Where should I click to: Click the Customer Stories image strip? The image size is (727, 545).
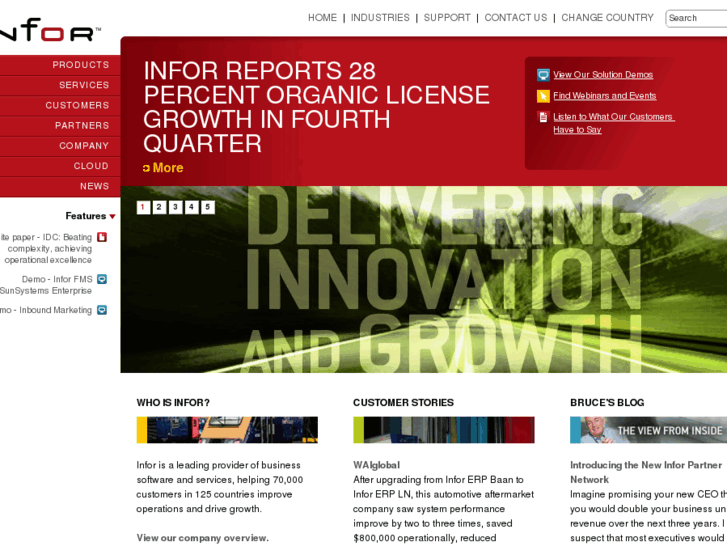(444, 430)
